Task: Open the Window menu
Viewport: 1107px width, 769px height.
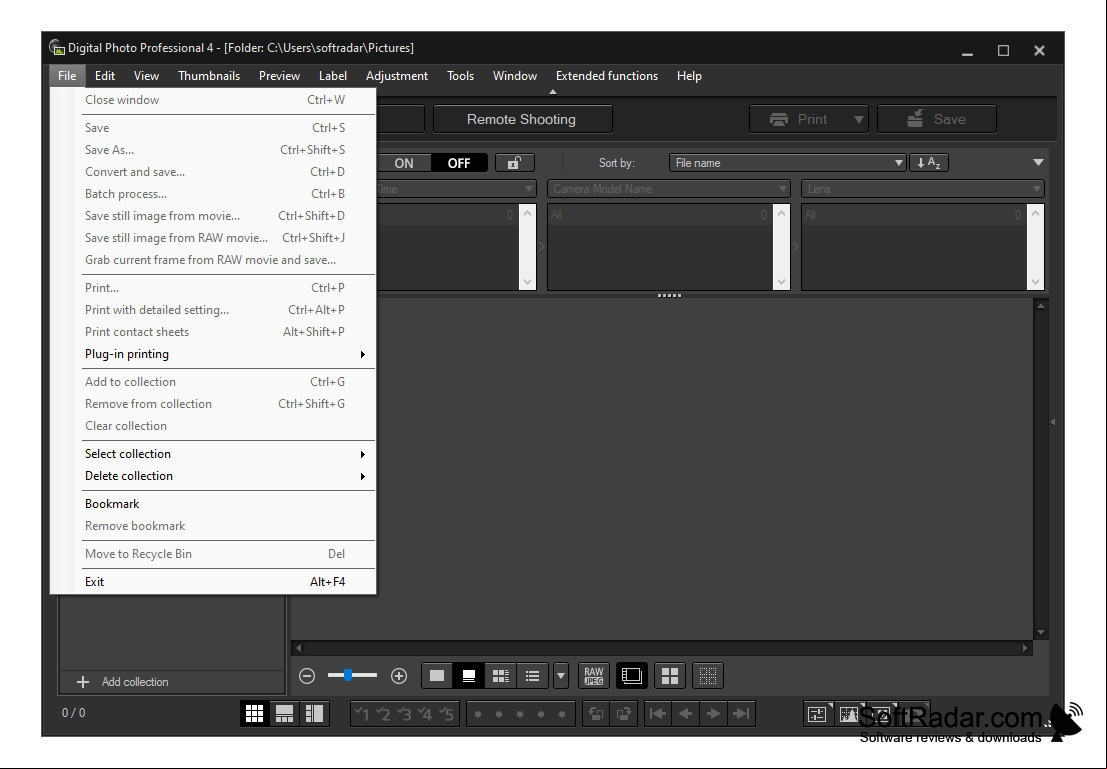Action: click(x=515, y=76)
